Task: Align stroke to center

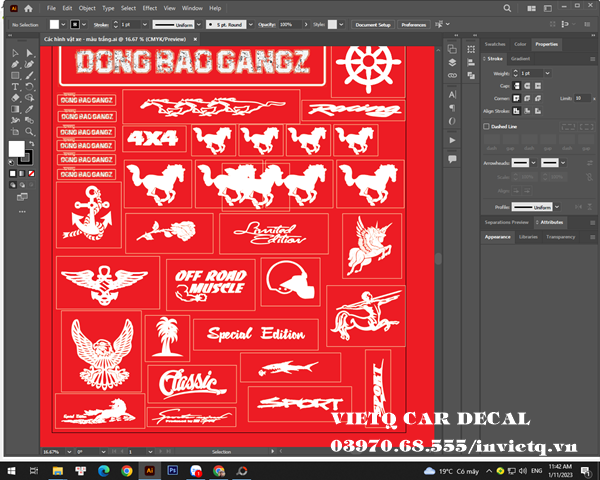Action: click(x=516, y=111)
